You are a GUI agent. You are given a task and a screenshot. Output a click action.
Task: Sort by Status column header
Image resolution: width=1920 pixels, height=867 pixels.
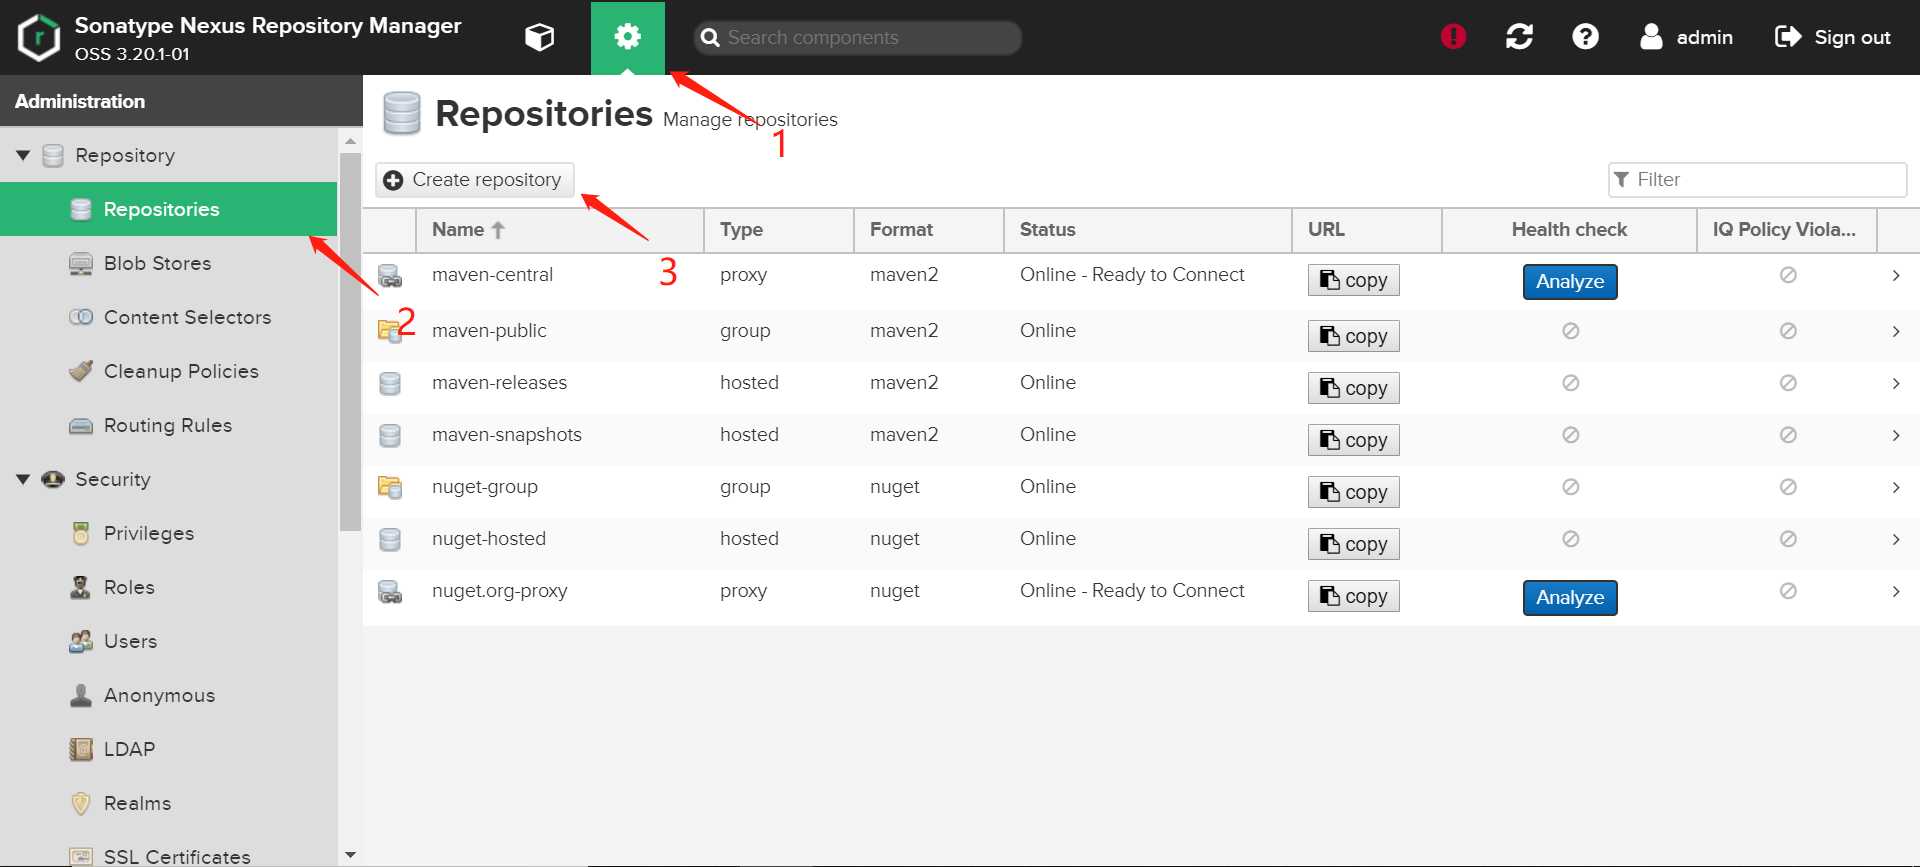pos(1148,230)
